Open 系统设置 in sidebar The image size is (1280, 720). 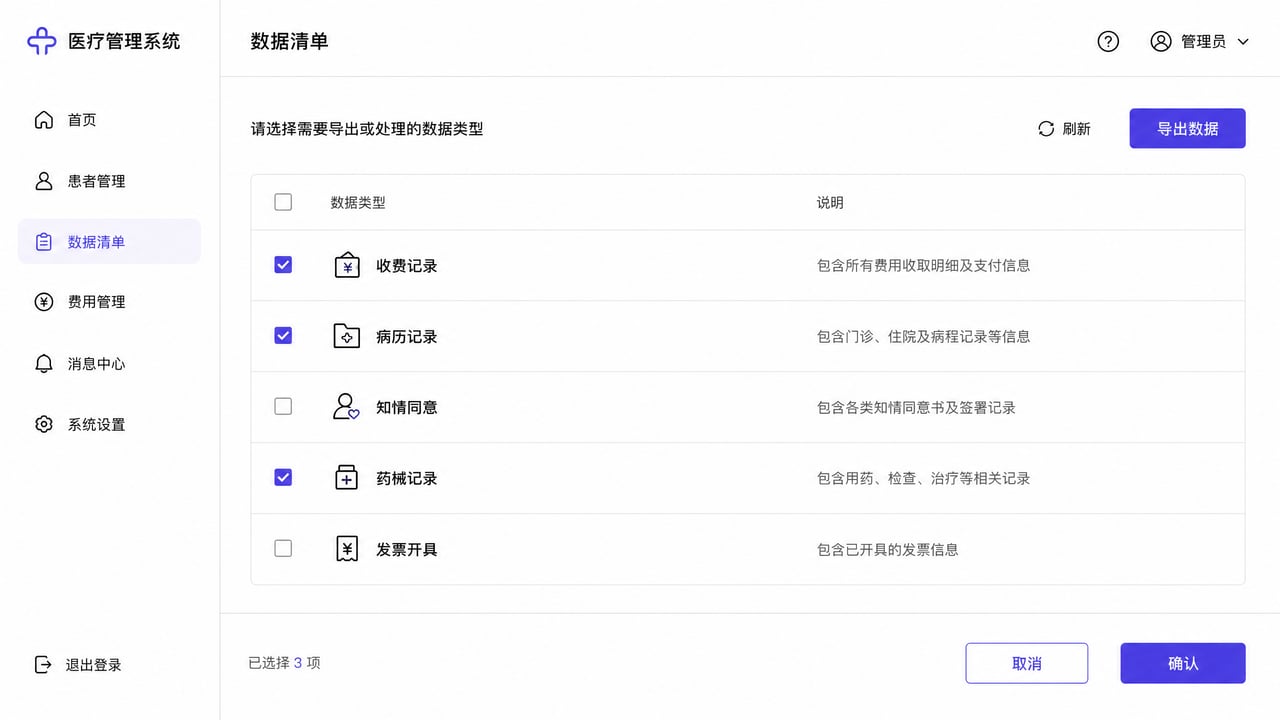109,425
